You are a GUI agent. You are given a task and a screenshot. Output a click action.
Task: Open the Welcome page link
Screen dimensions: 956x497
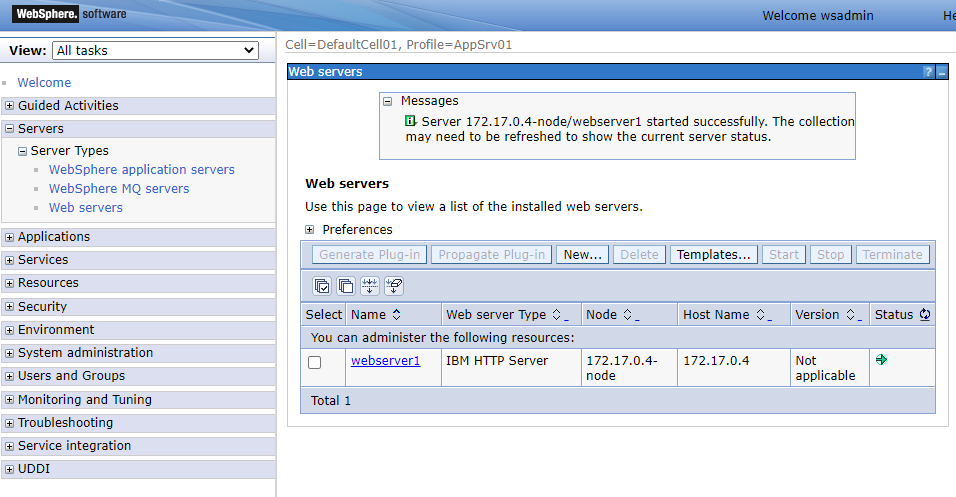click(x=44, y=82)
